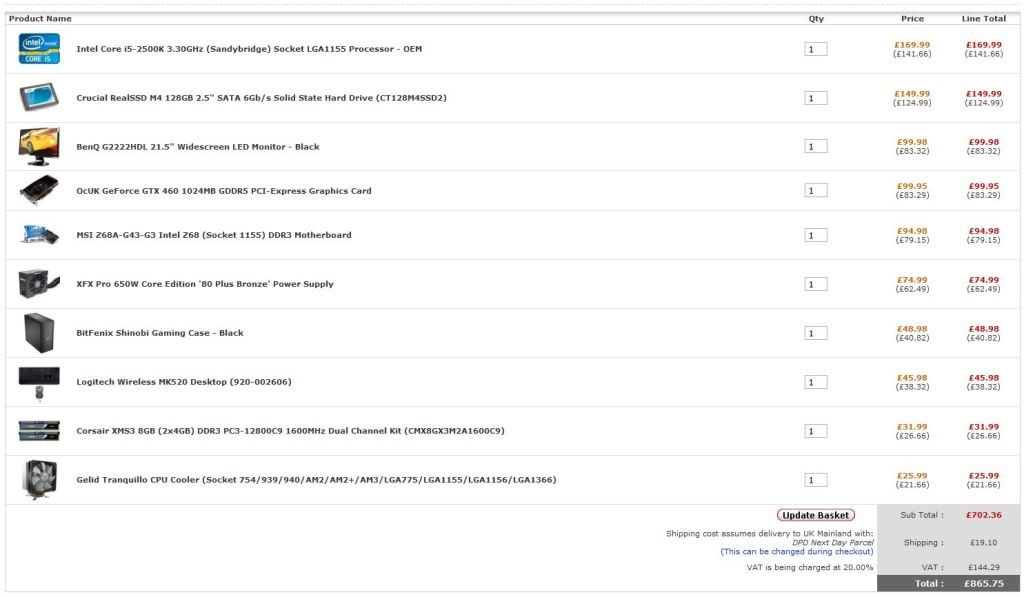Screen dimensions: 1024x597
Task: Click the Logitech Wireless MK520 Desktop link
Action: [184, 382]
